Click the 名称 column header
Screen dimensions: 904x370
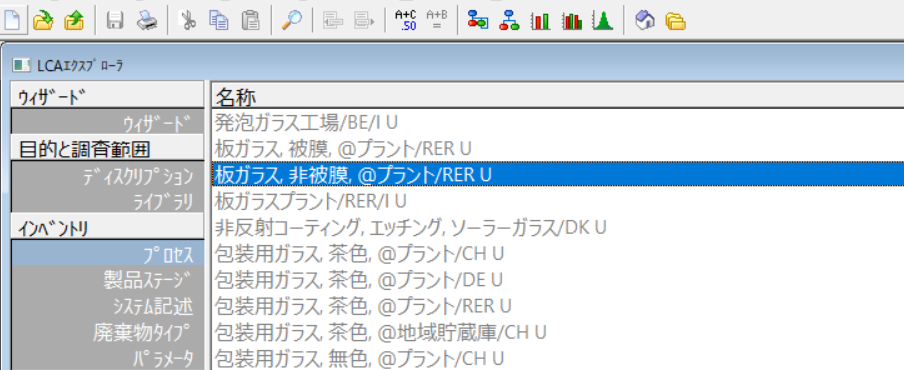[x=558, y=95]
